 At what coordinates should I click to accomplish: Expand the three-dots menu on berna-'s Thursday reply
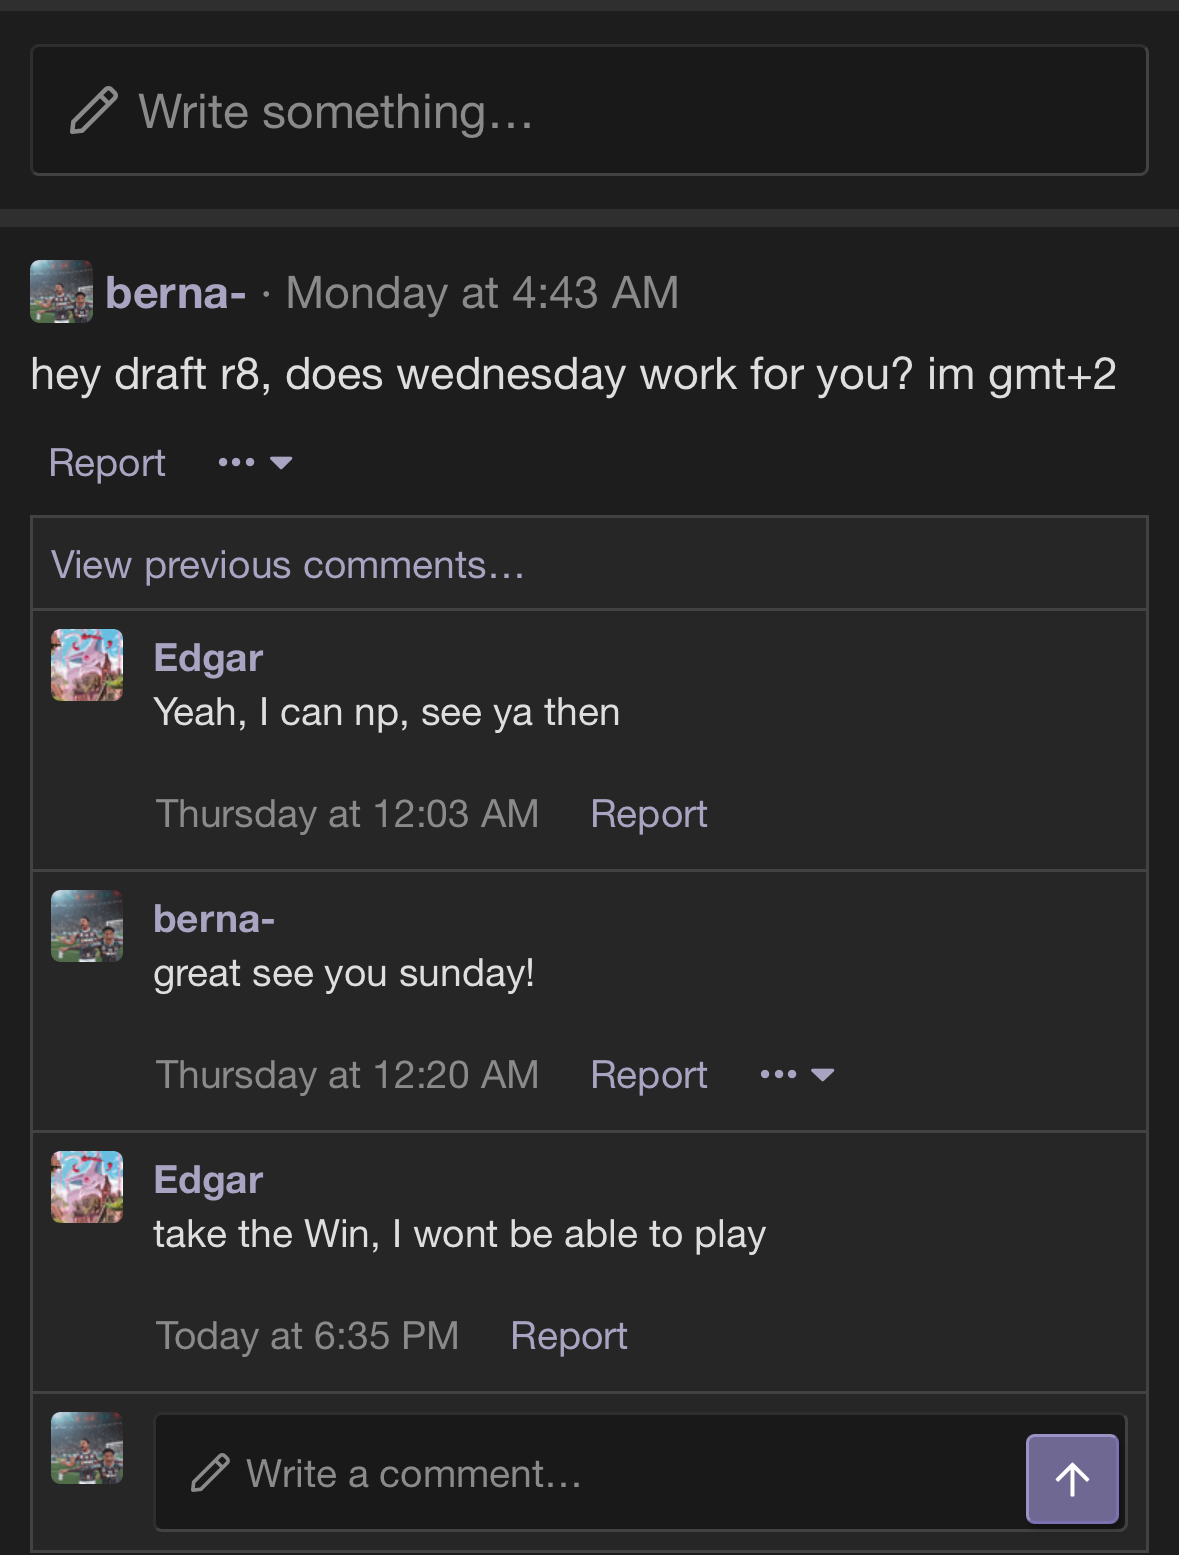click(797, 1074)
